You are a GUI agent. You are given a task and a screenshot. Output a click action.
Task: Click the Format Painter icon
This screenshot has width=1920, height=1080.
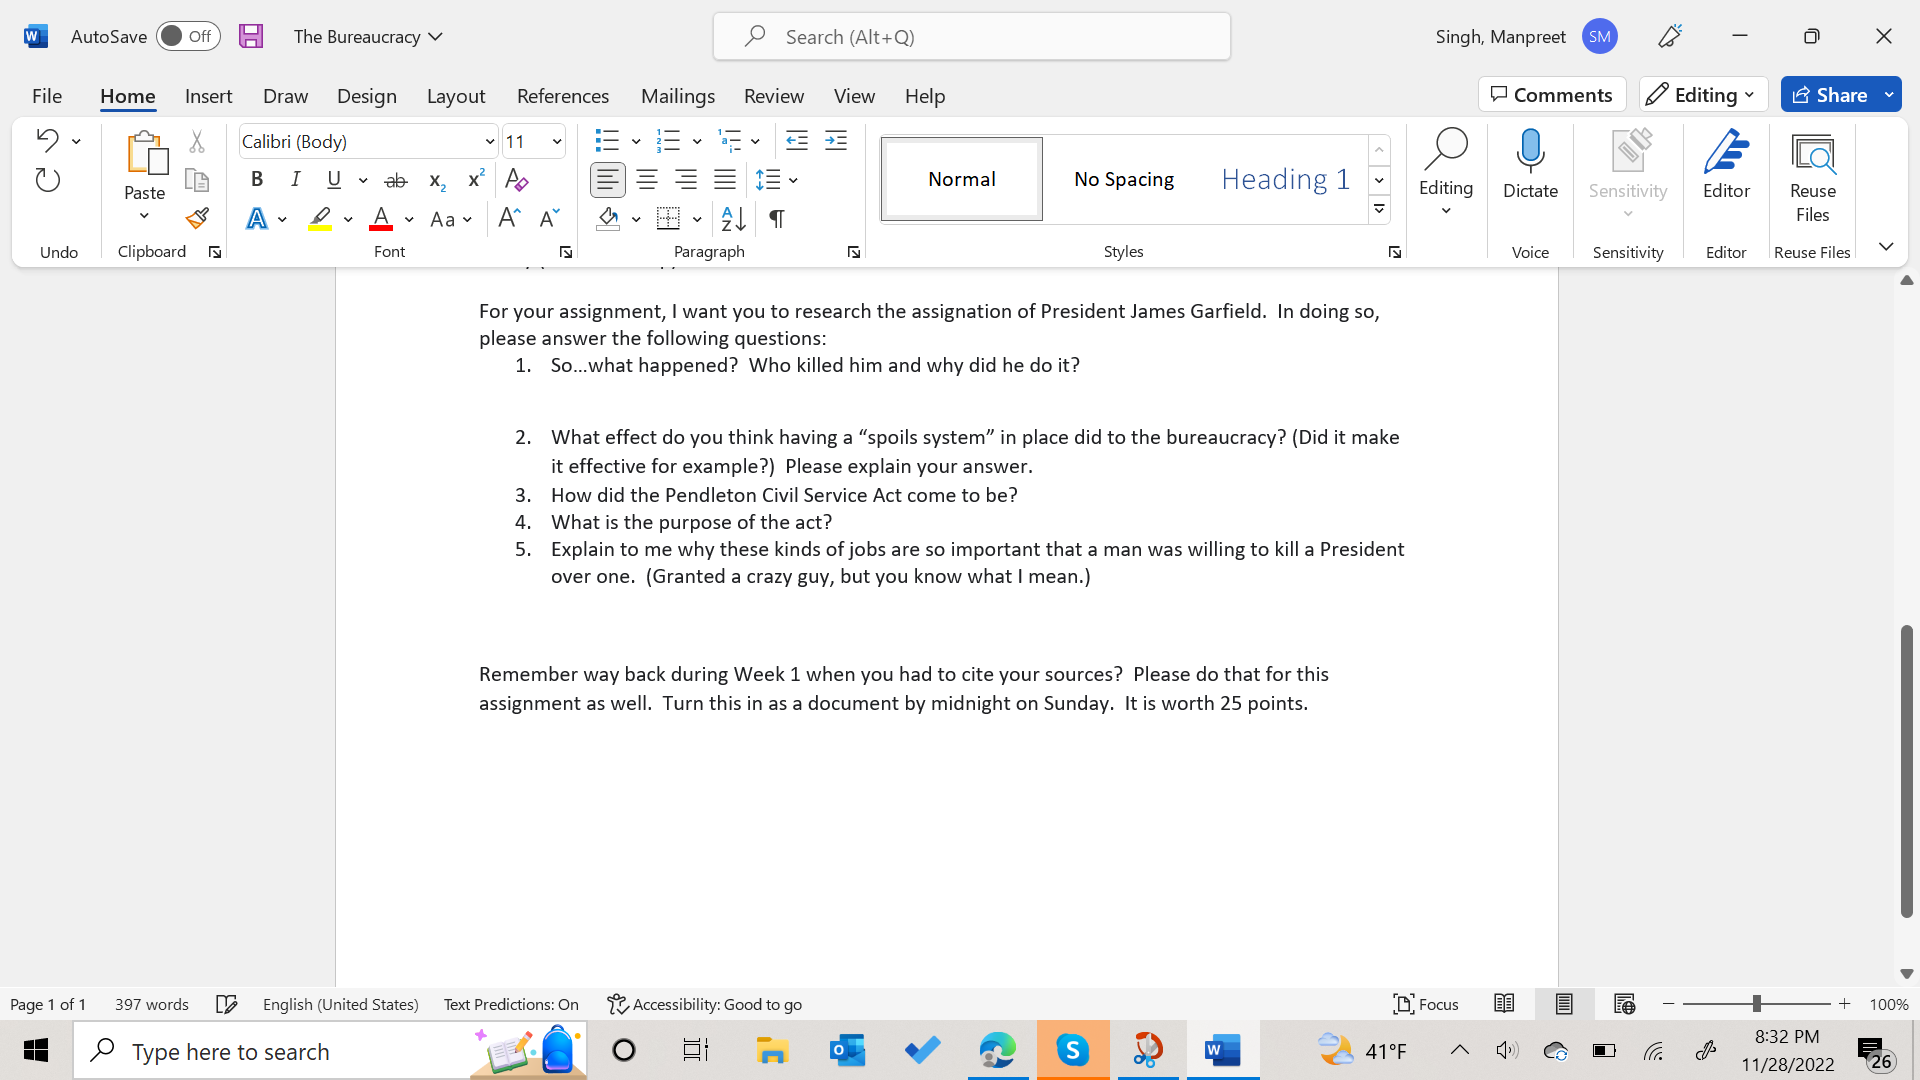(x=197, y=218)
